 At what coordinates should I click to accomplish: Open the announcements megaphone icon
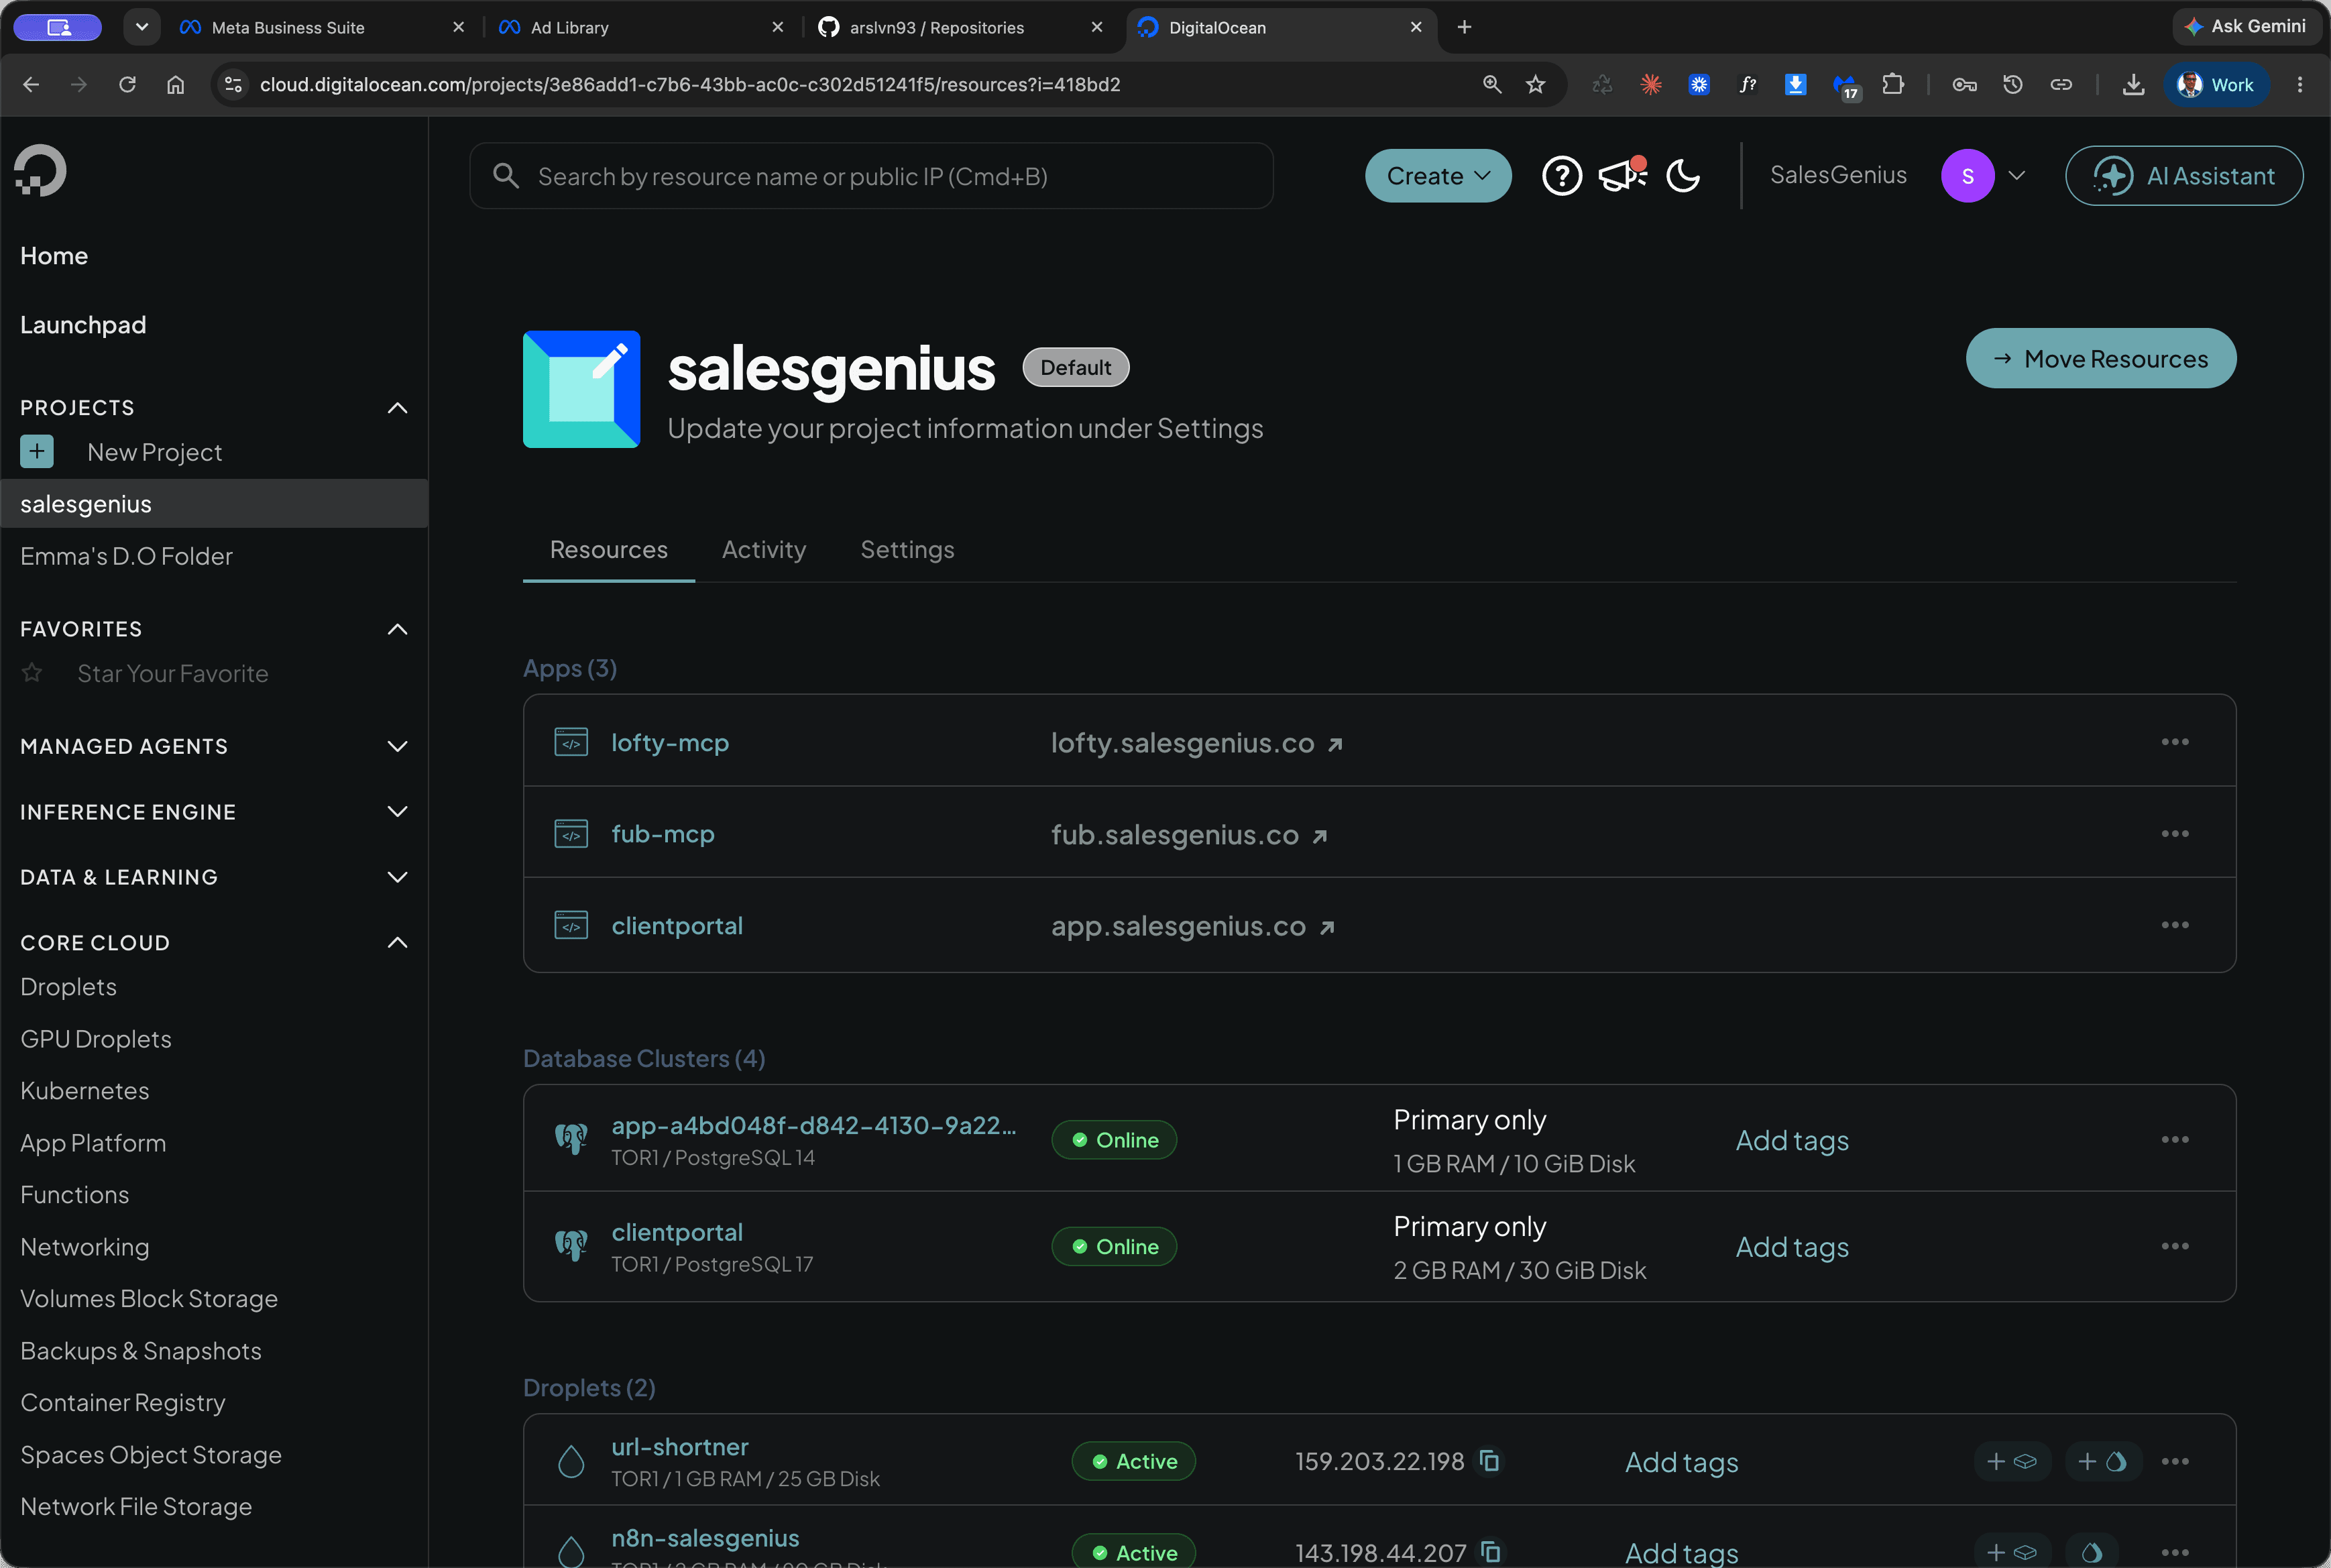point(1622,175)
